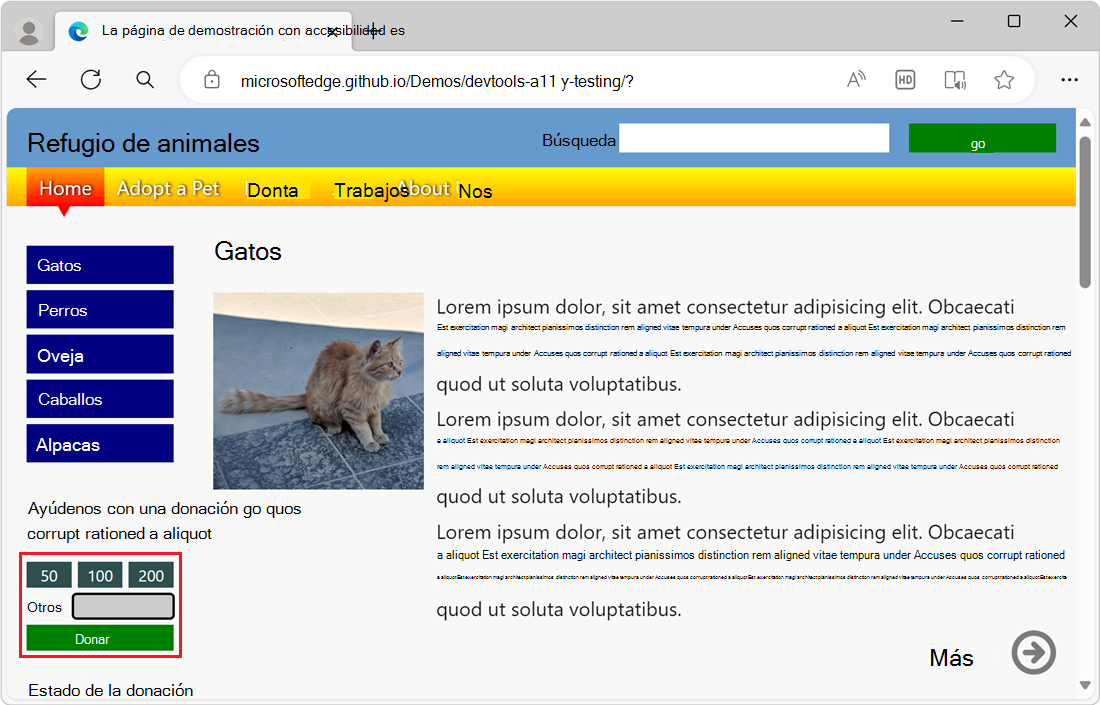
Task: Click the Otros amount input field
Action: point(123,607)
